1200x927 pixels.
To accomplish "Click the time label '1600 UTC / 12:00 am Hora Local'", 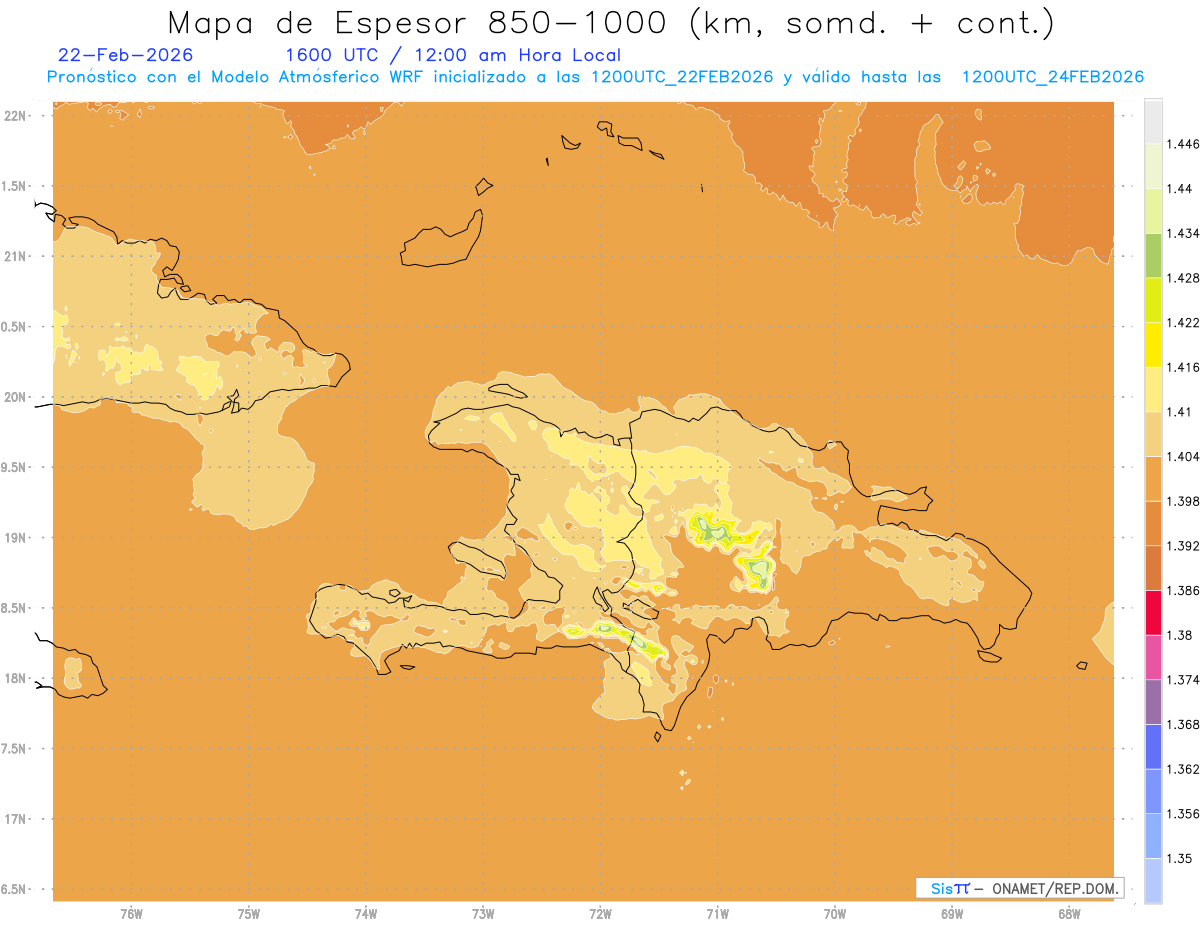I will (x=453, y=56).
